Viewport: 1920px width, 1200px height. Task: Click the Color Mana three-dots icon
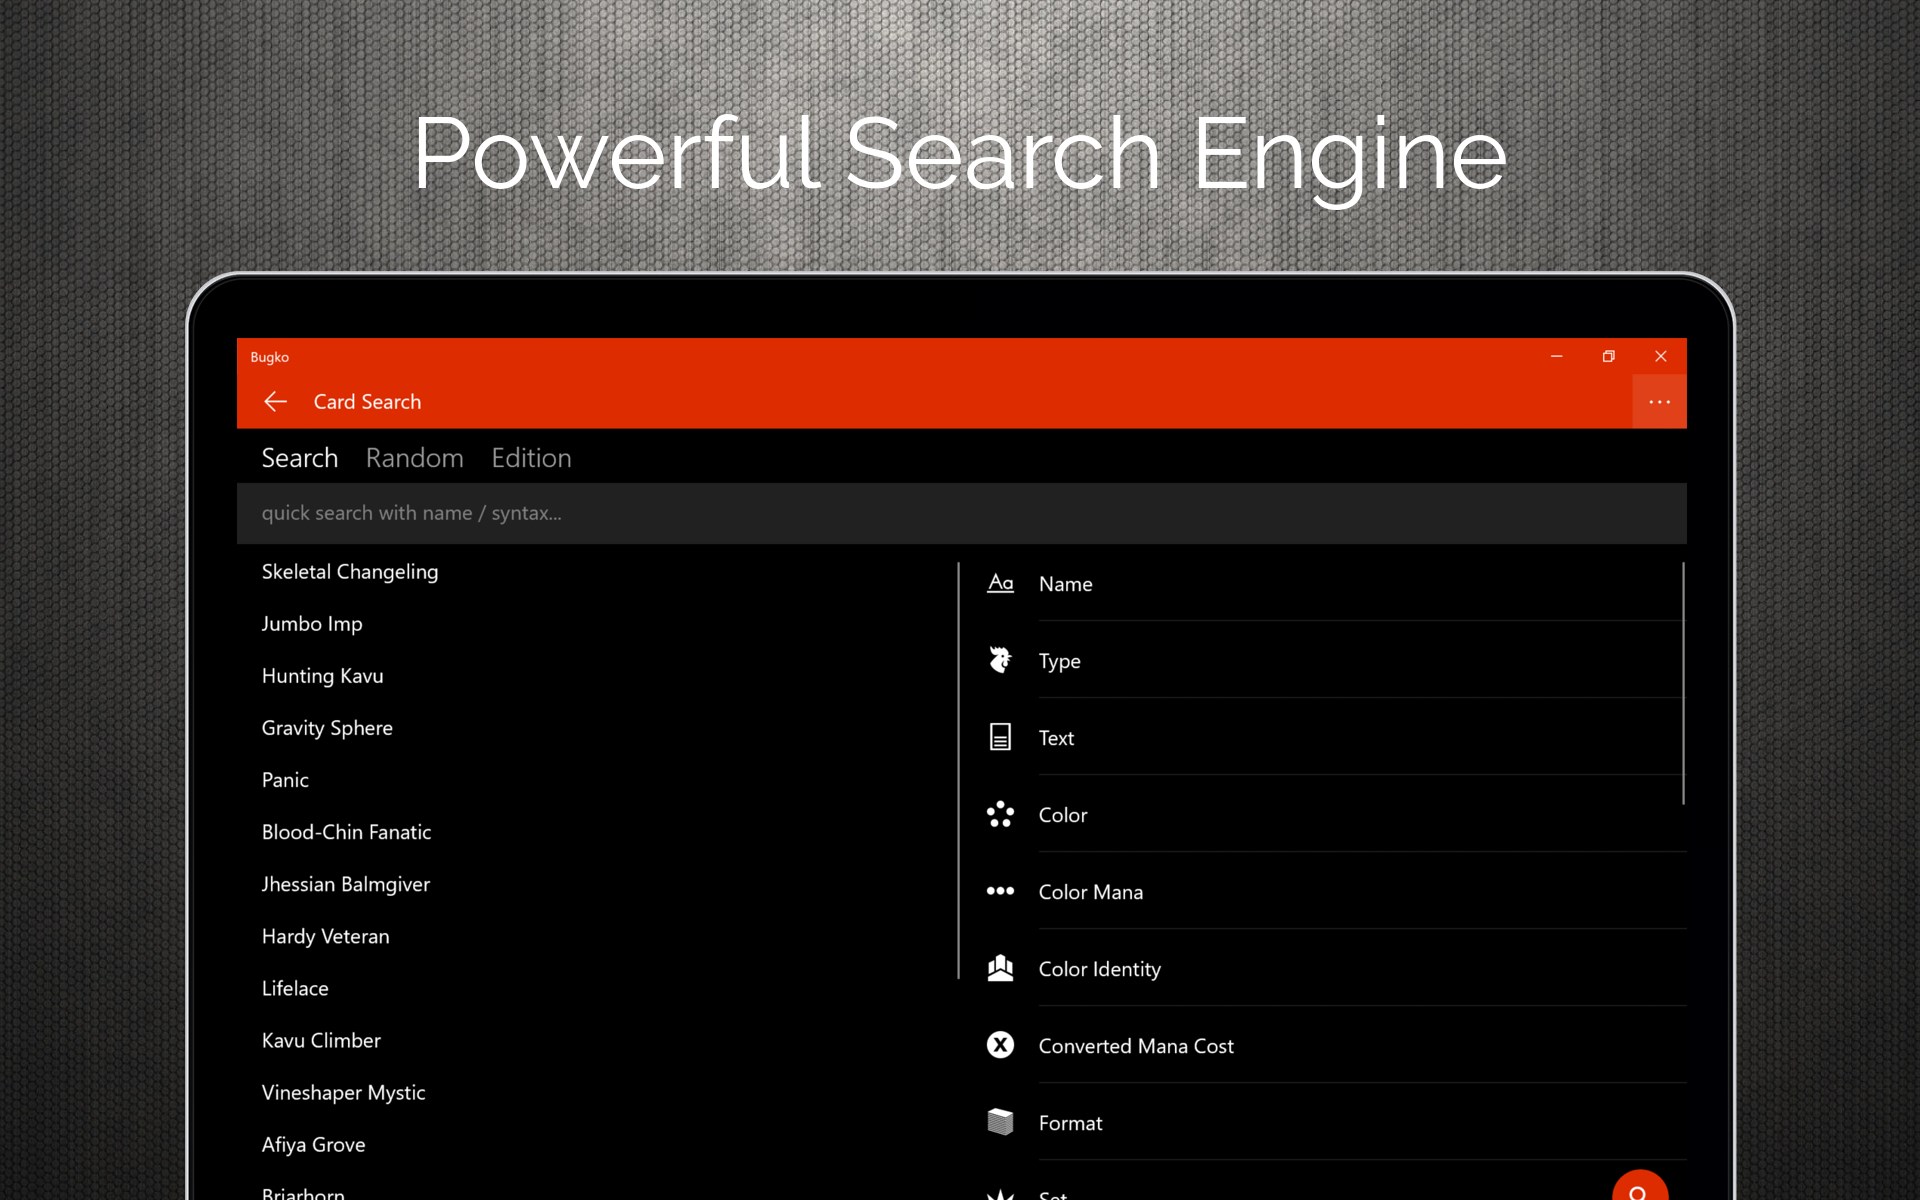point(1000,892)
